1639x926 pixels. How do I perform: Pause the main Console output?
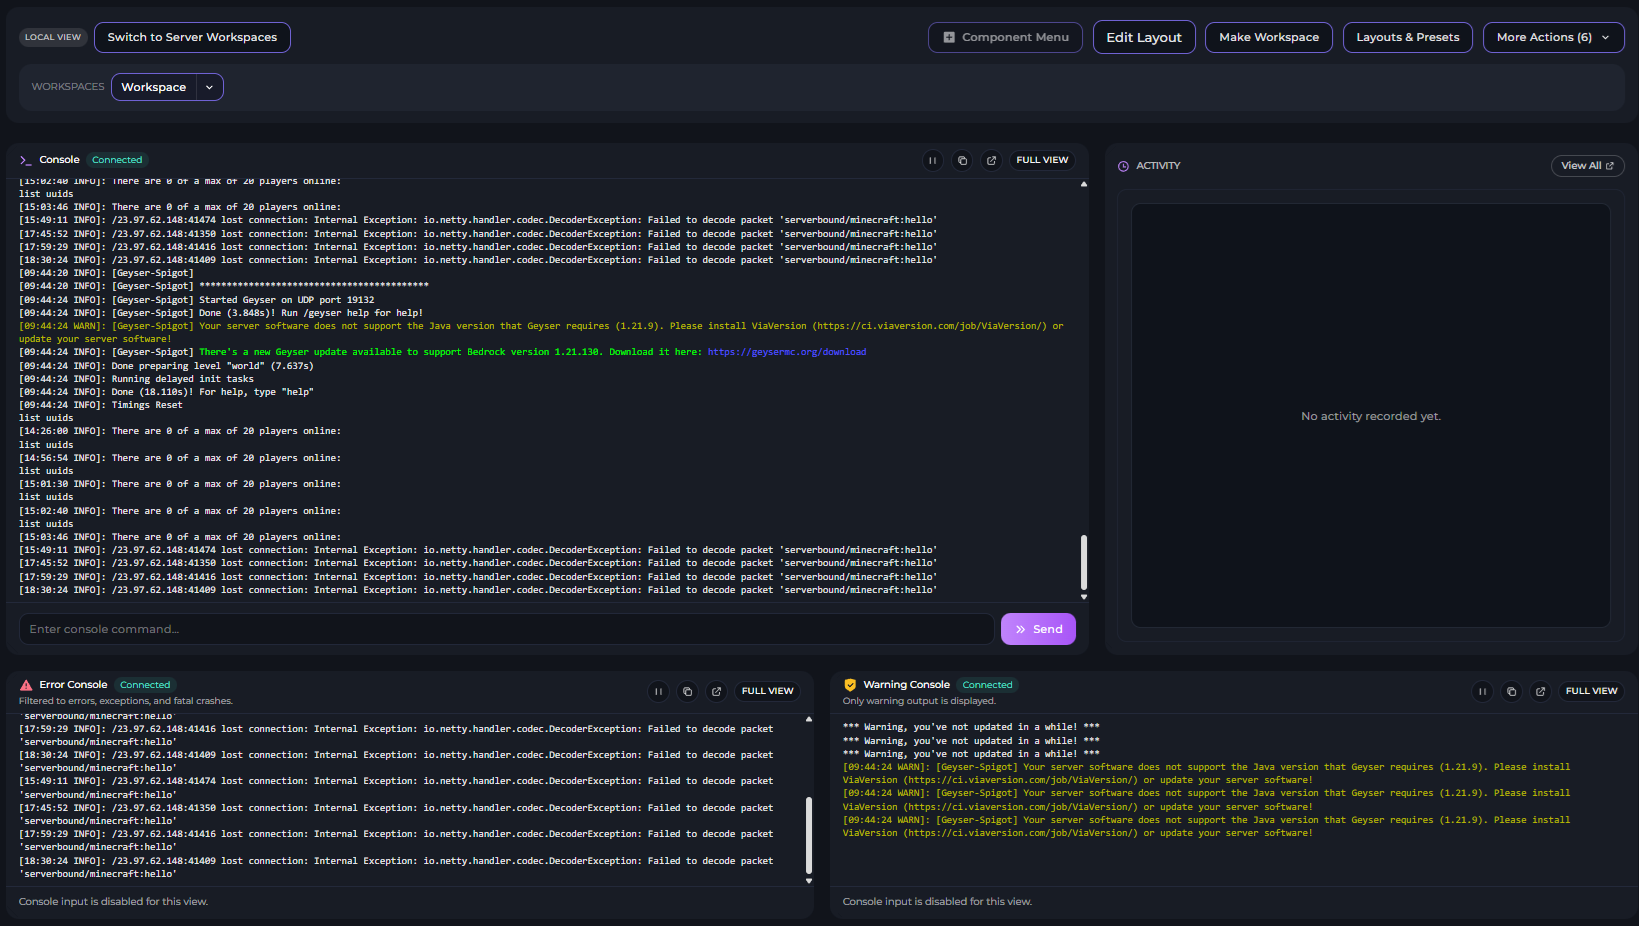[x=932, y=160]
